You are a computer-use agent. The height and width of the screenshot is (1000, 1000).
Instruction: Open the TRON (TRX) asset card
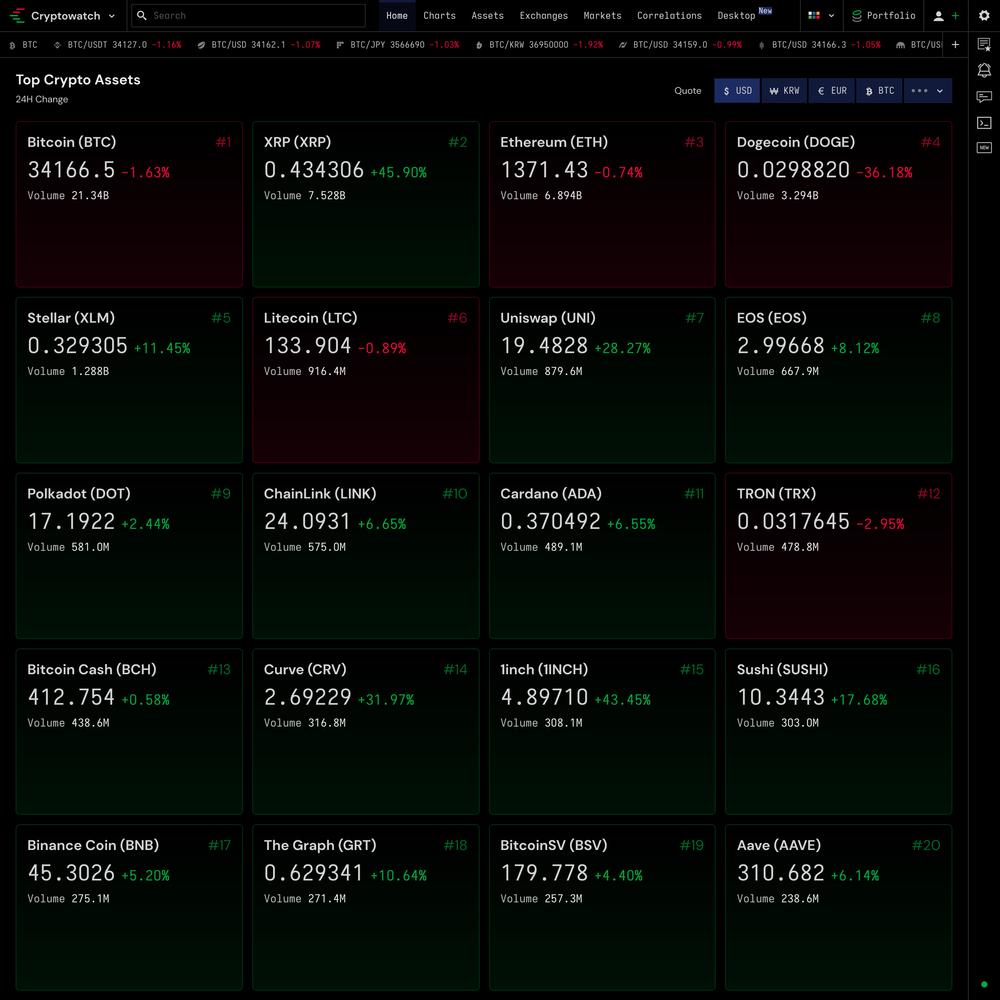(839, 555)
